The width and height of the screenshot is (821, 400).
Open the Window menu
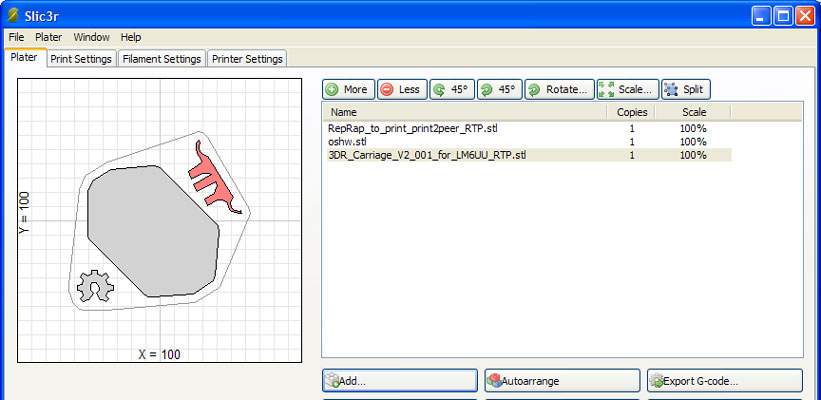pos(91,37)
